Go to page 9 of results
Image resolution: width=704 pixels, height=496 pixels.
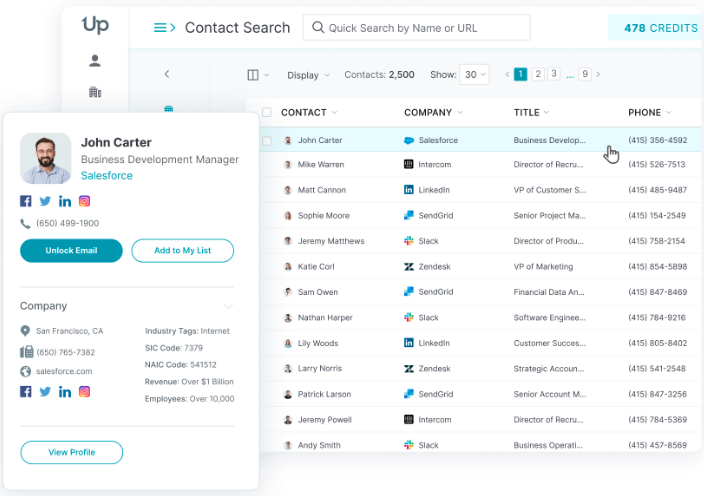tap(585, 74)
